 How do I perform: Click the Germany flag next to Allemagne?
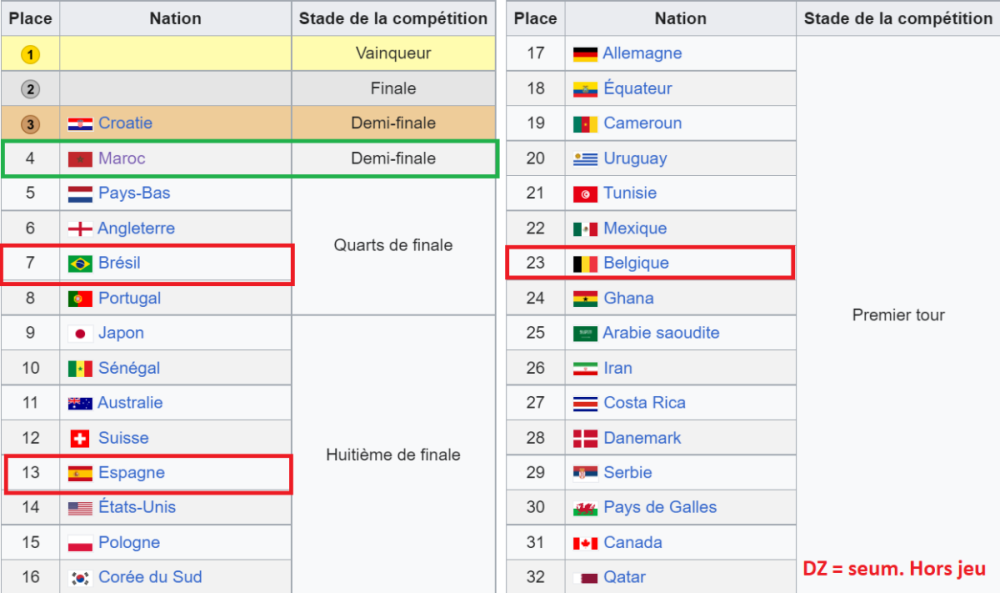tap(585, 54)
